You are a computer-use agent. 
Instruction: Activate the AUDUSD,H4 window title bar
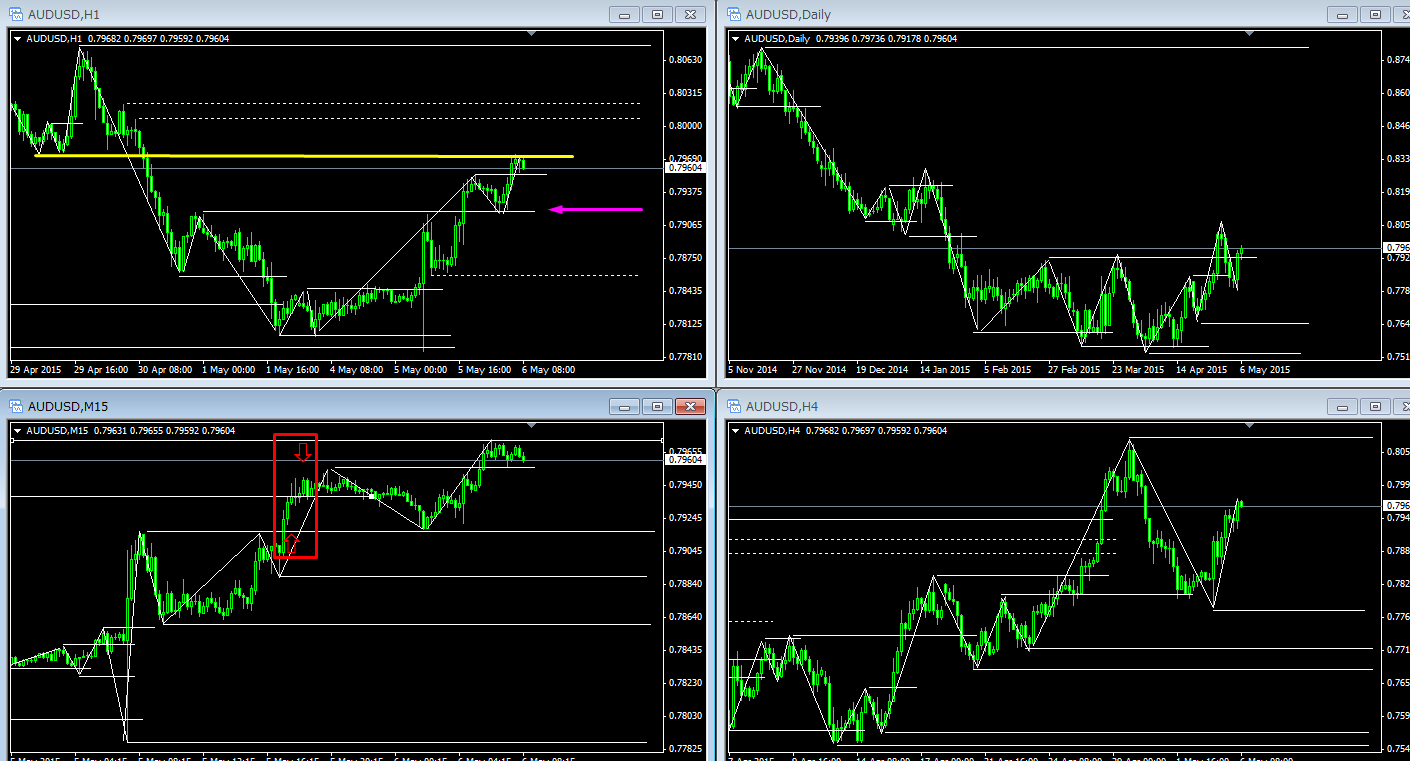(1000, 406)
